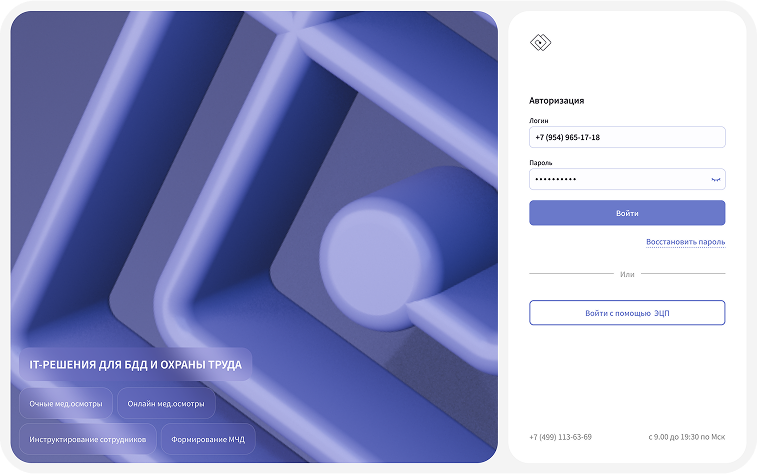The height and width of the screenshot is (474, 757).
Task: Click the Пароль field label
Action: pyautogui.click(x=541, y=162)
